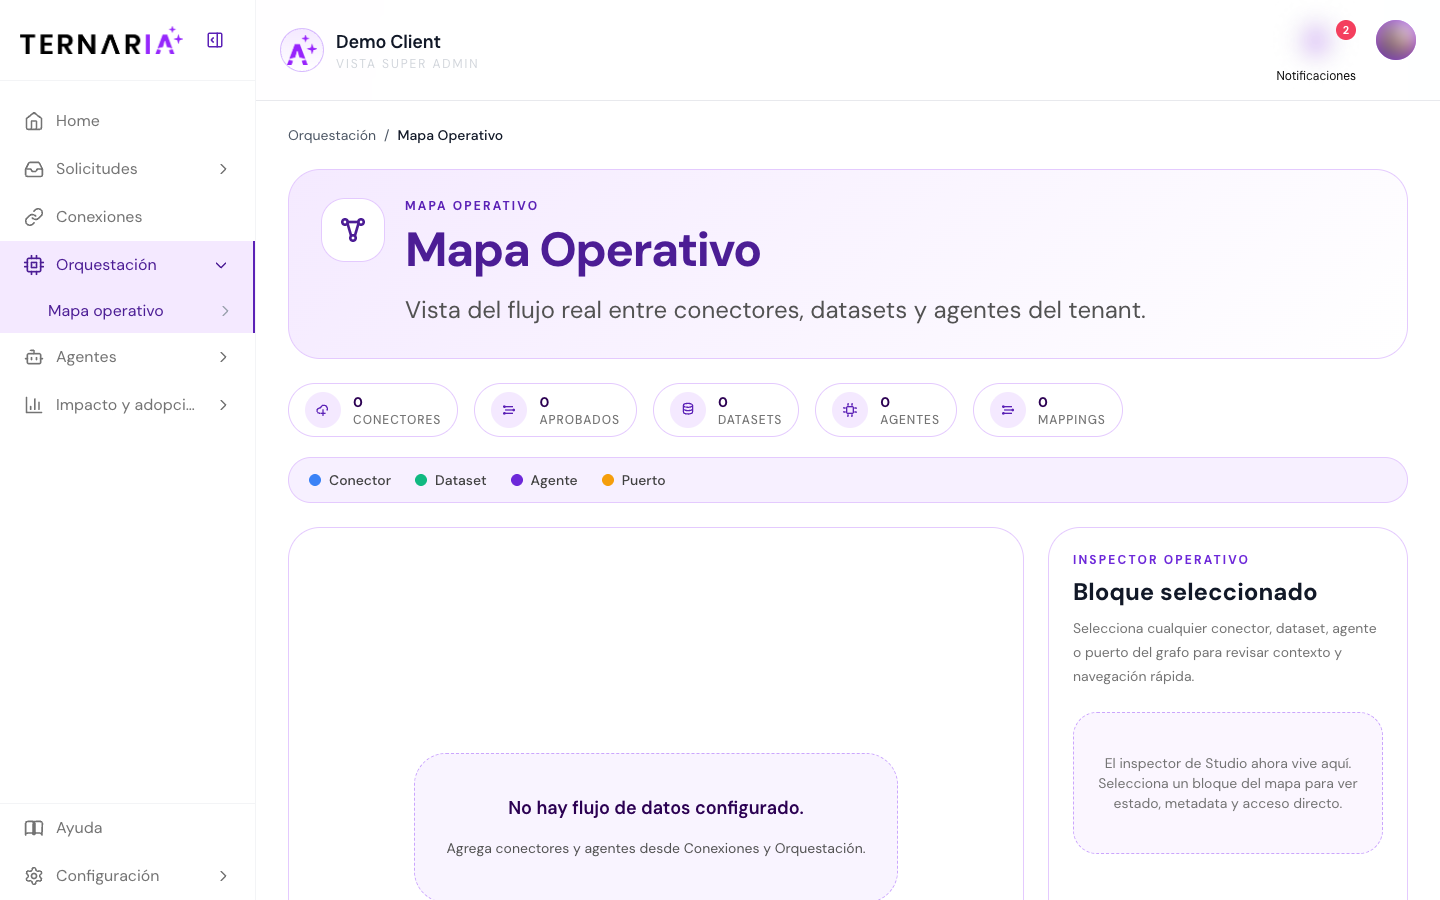
Task: Open Solicitudes menu item
Action: (x=127, y=169)
